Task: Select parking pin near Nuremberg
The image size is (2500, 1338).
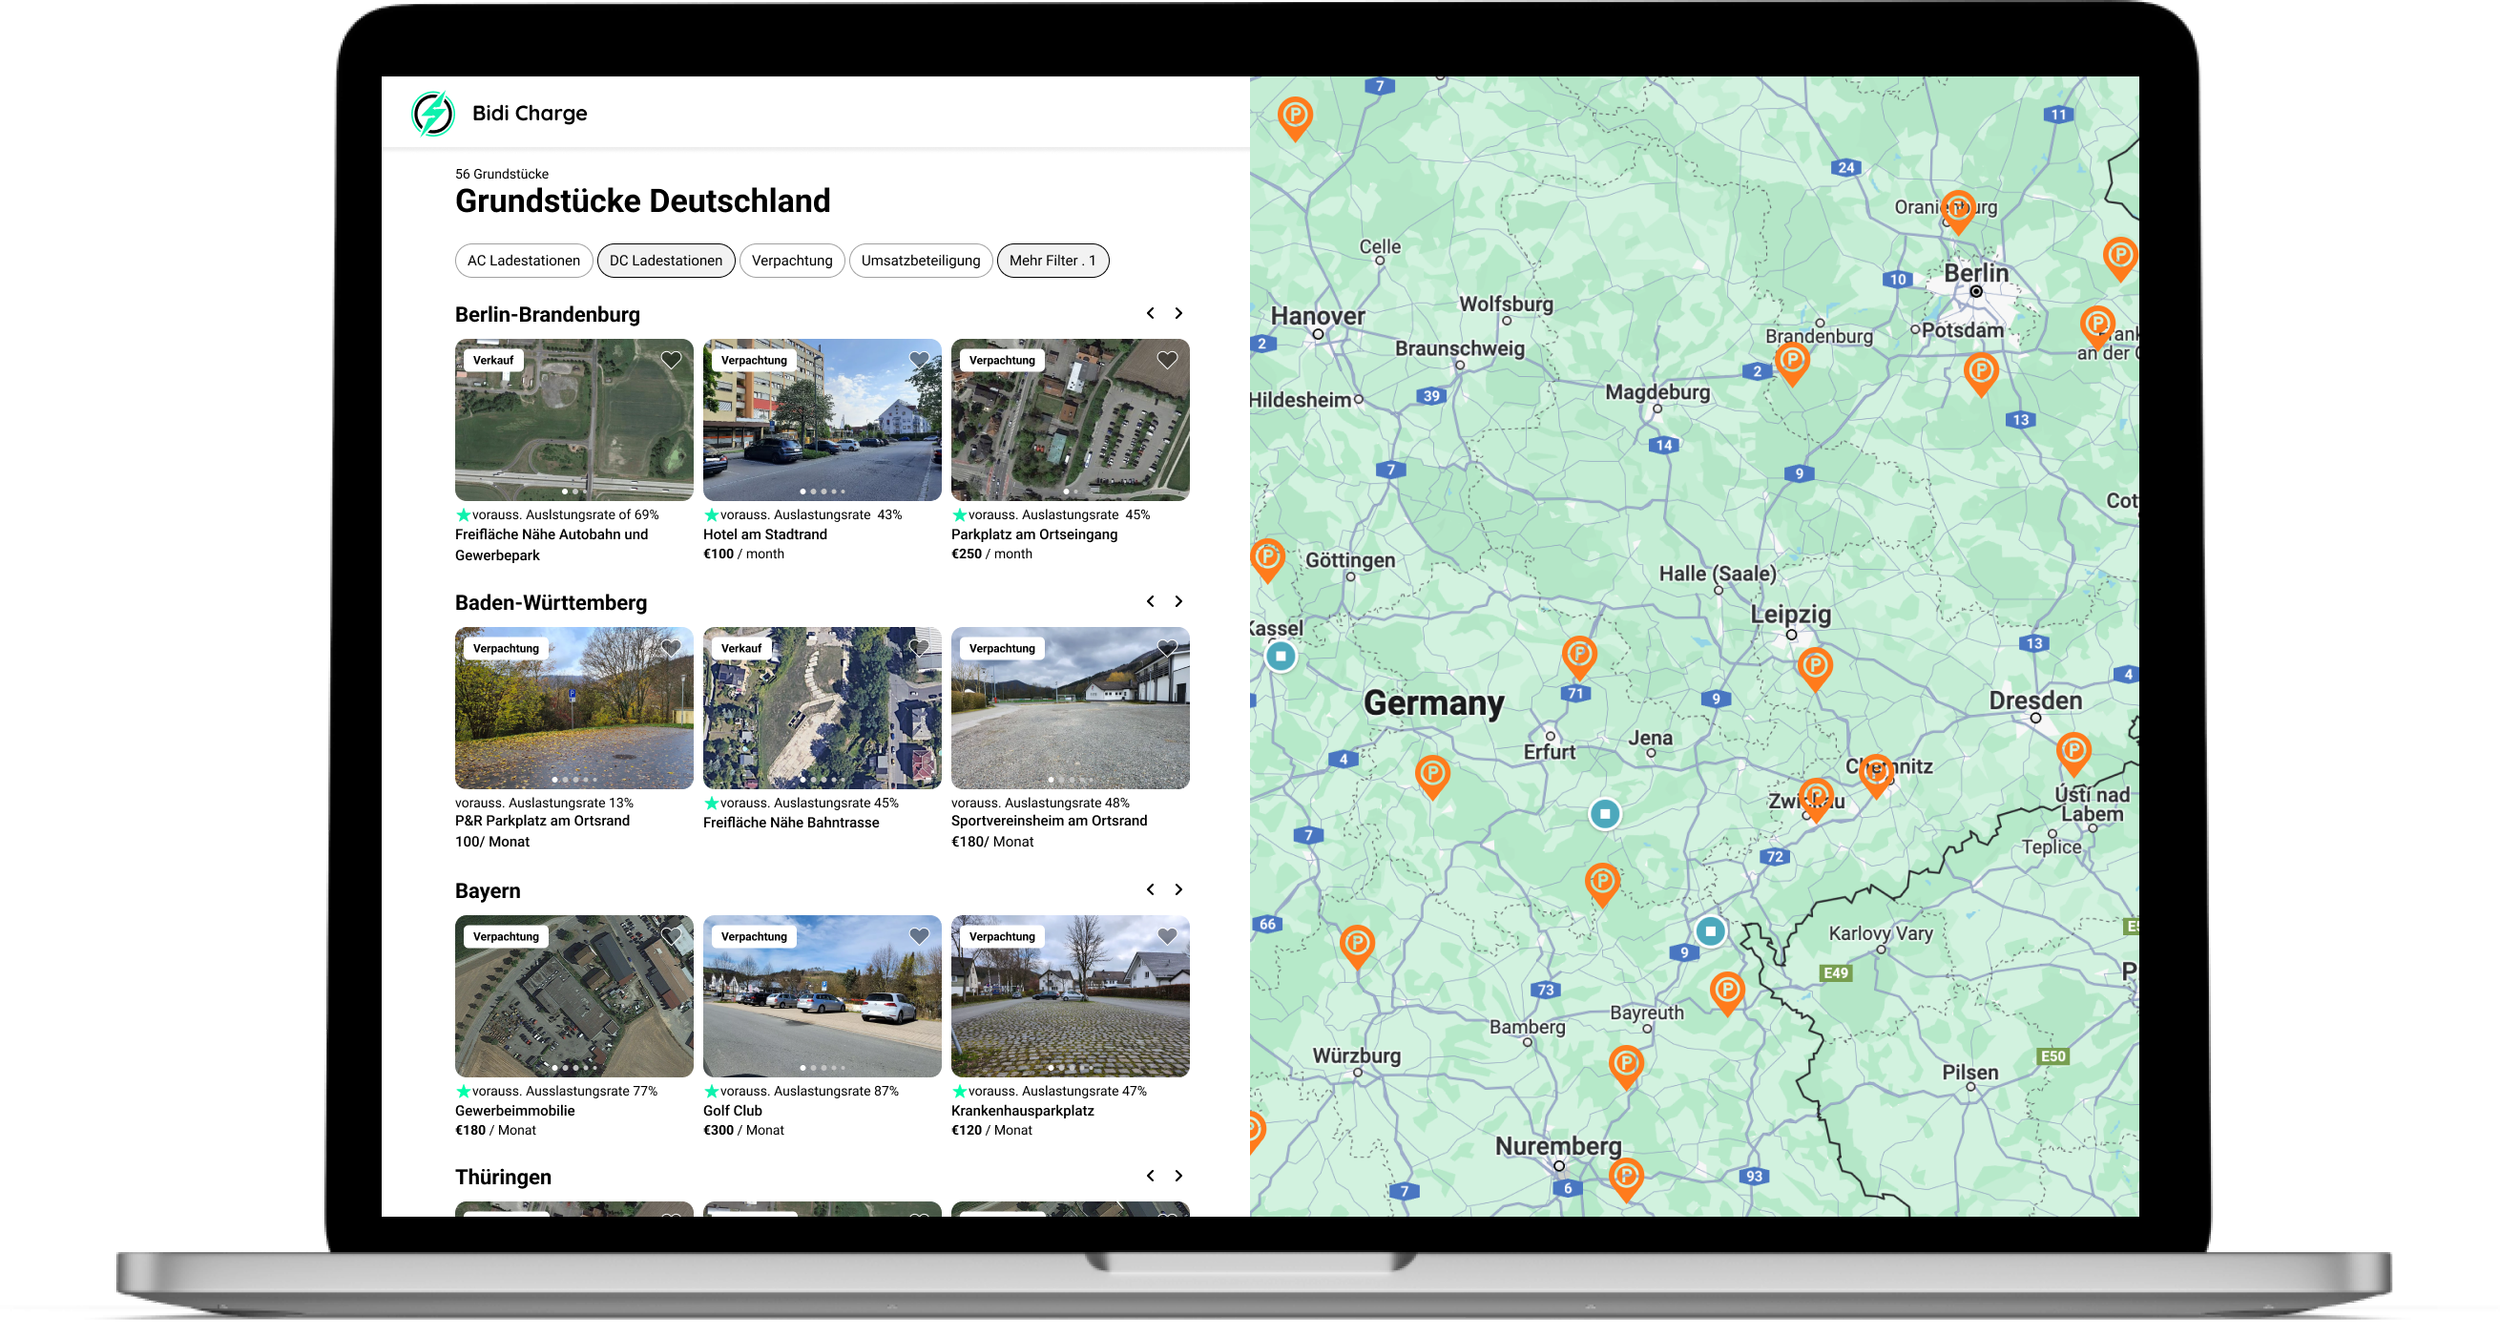Action: [1626, 1175]
